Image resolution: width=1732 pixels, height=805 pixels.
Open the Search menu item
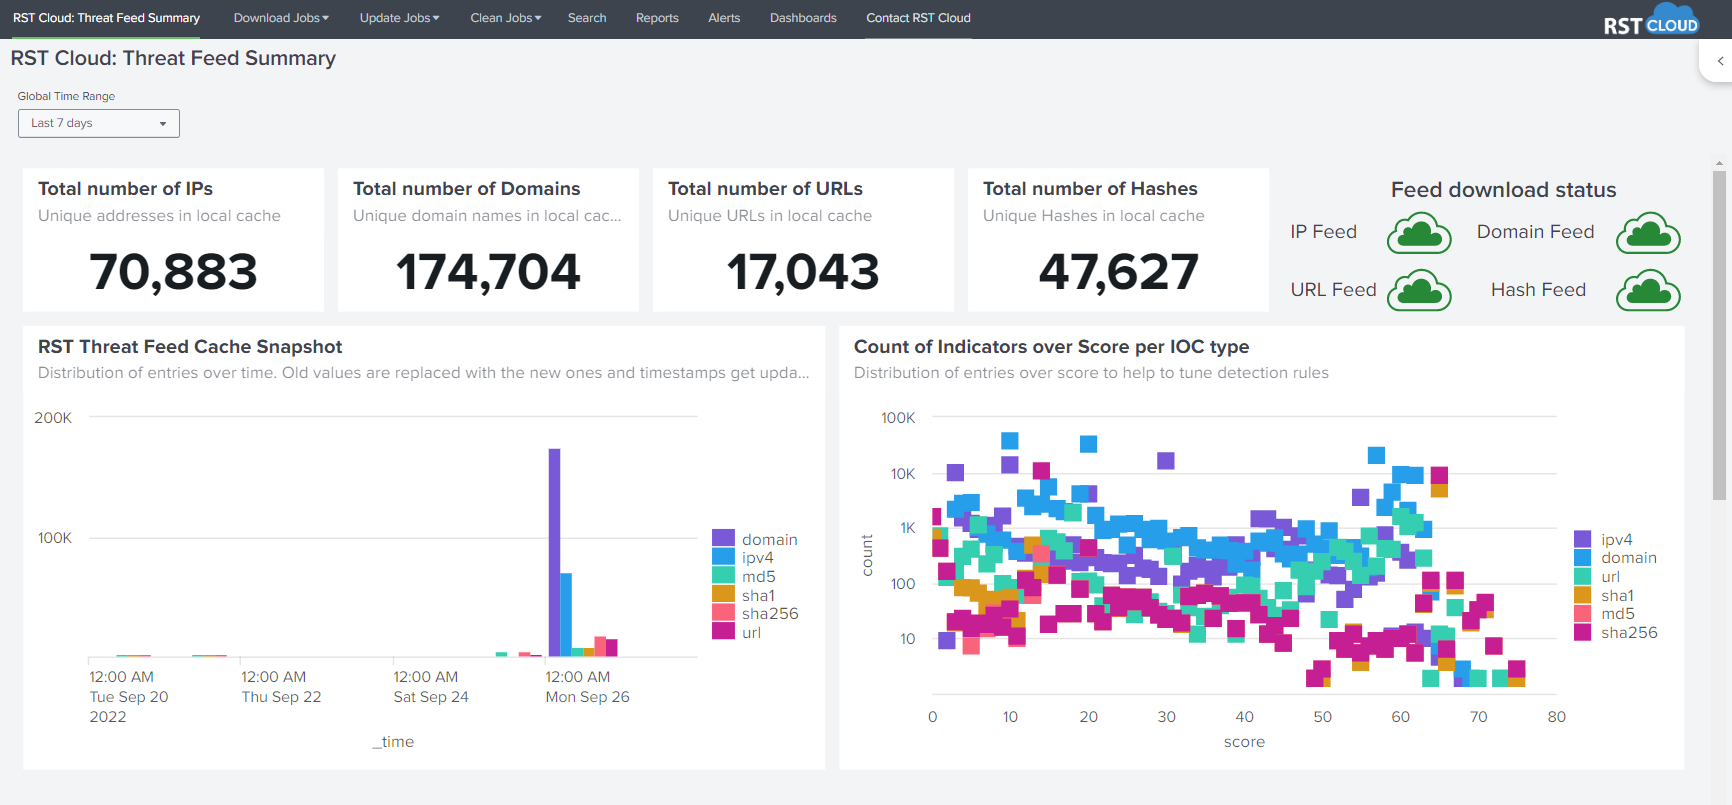[587, 18]
